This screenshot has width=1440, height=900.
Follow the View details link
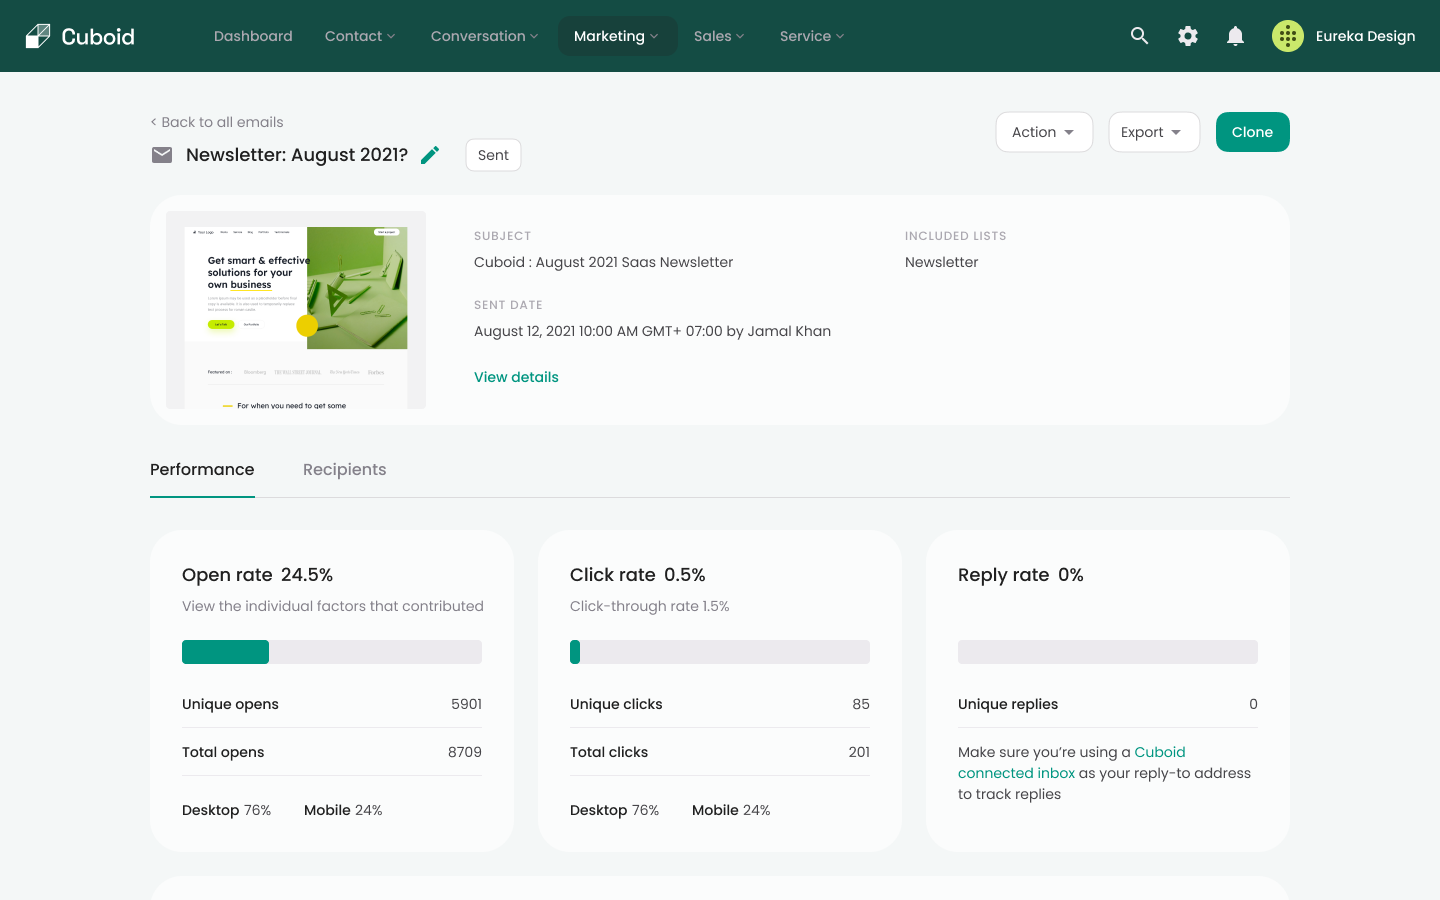pyautogui.click(x=516, y=377)
